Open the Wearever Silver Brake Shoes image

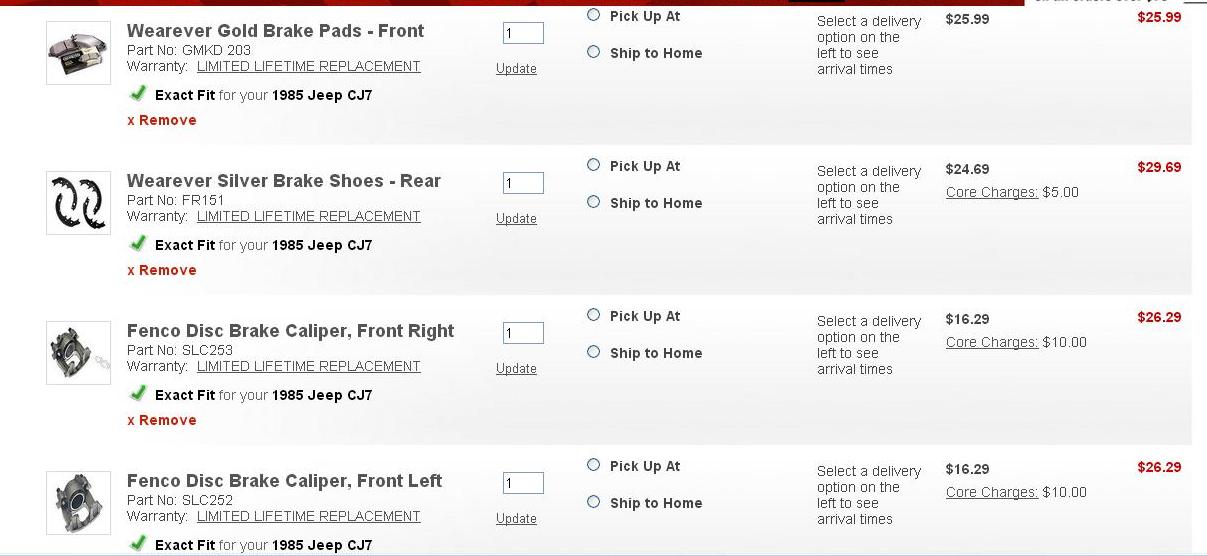78,203
